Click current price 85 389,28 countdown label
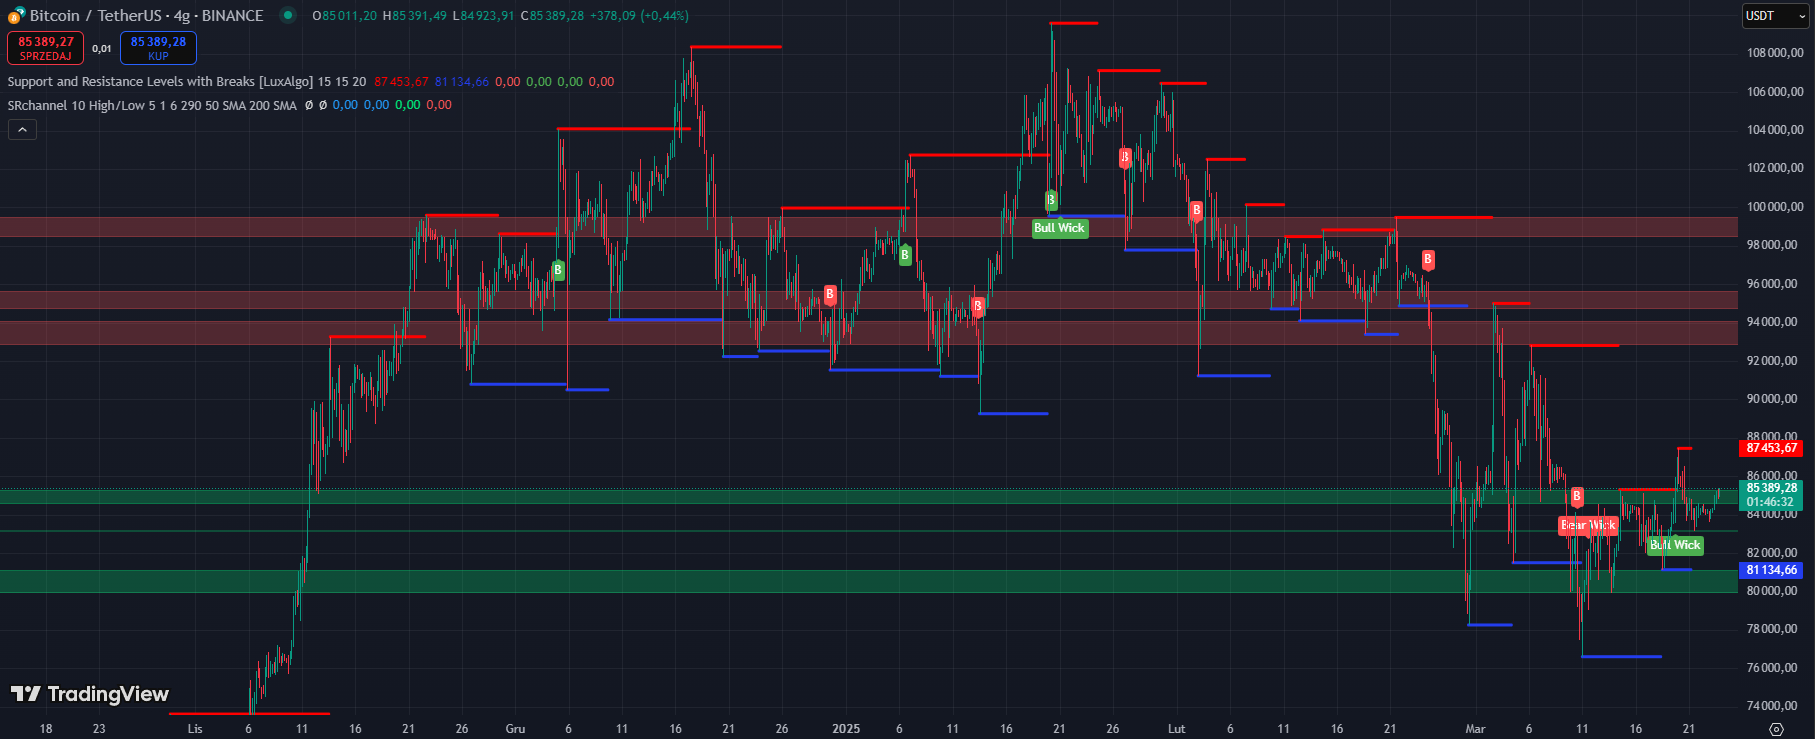This screenshot has height=739, width=1815. [1771, 495]
